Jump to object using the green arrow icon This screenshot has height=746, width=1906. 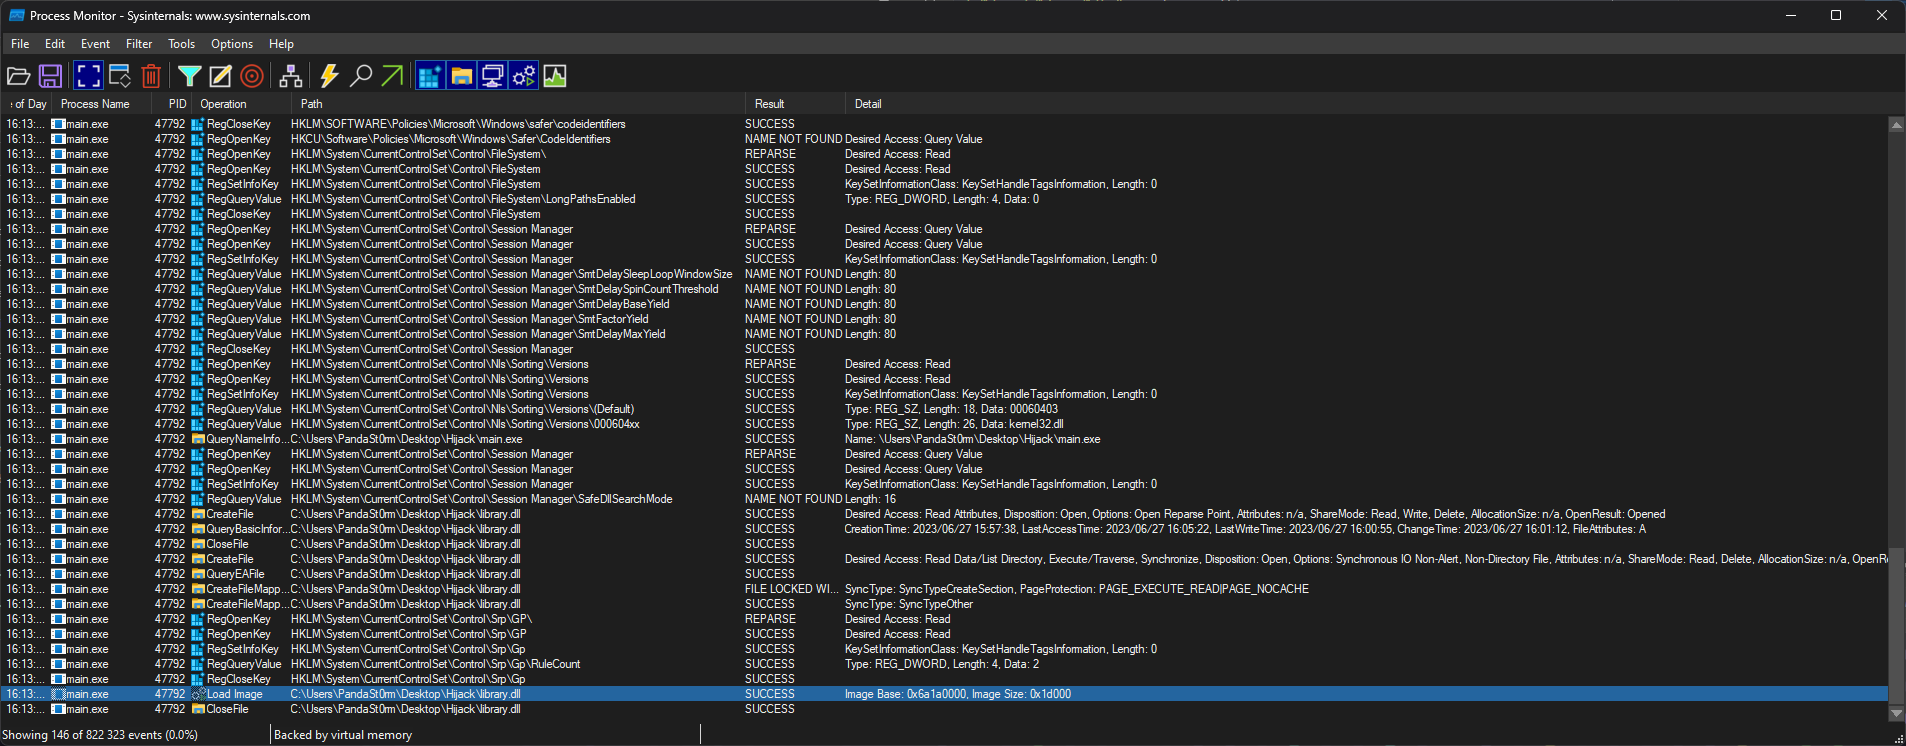pyautogui.click(x=392, y=76)
